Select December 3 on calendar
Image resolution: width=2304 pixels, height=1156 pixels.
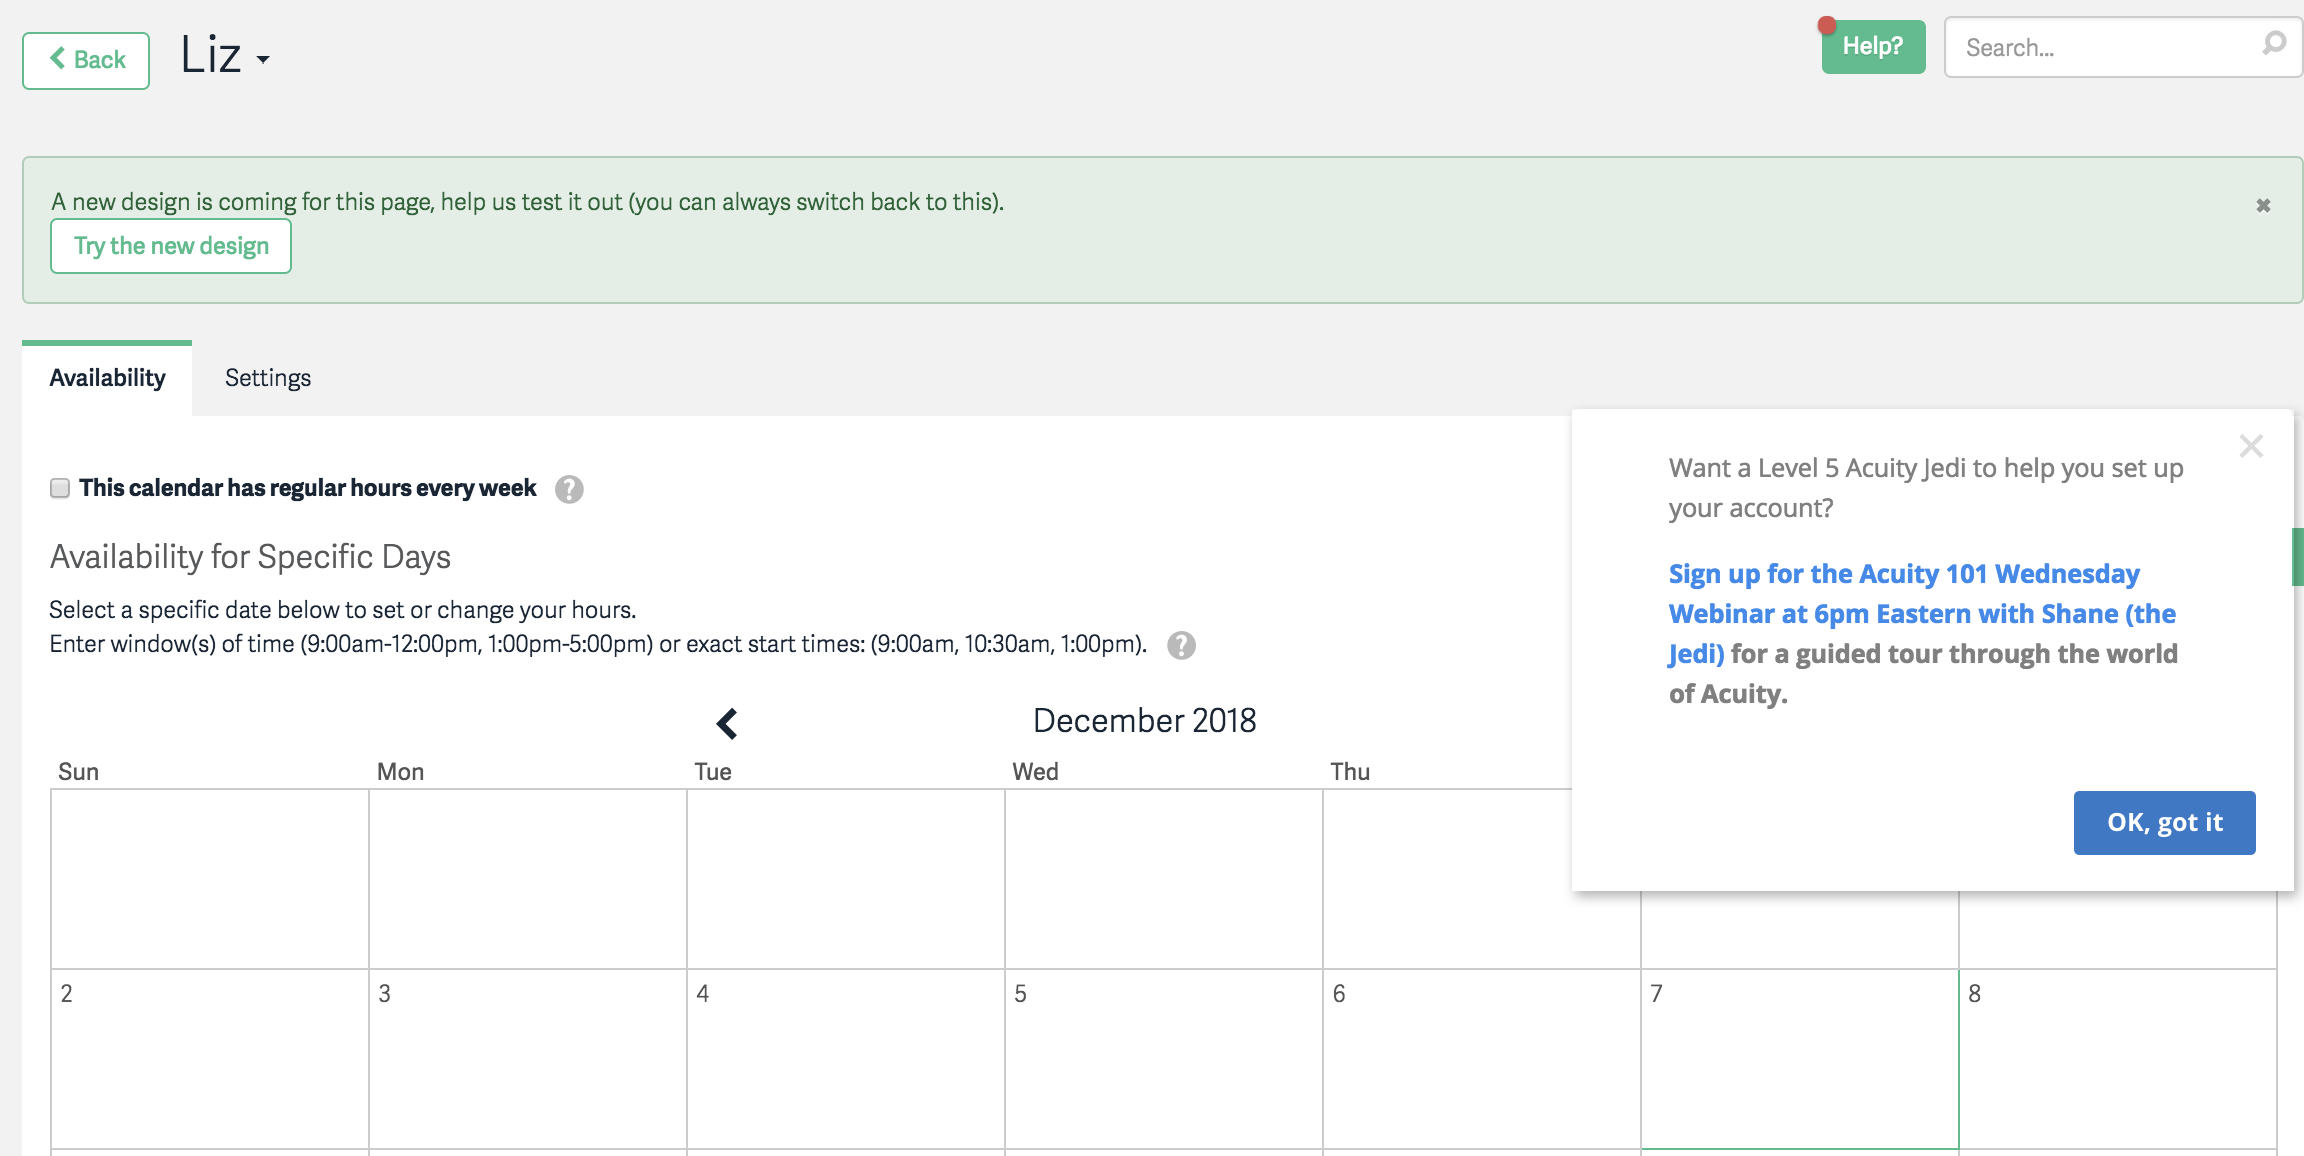[x=528, y=1059]
